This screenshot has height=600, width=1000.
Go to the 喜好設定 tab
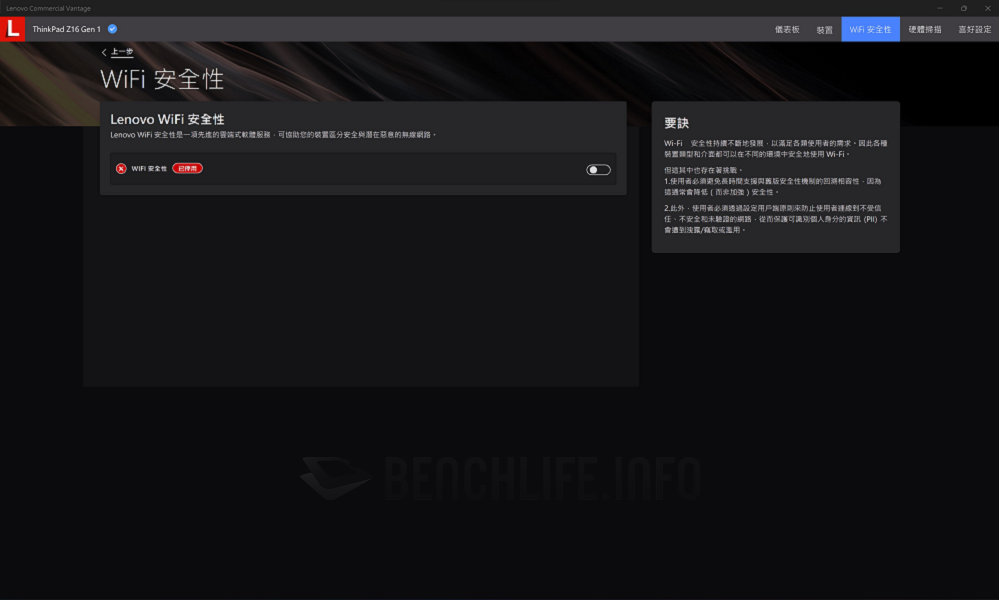pyautogui.click(x=974, y=30)
